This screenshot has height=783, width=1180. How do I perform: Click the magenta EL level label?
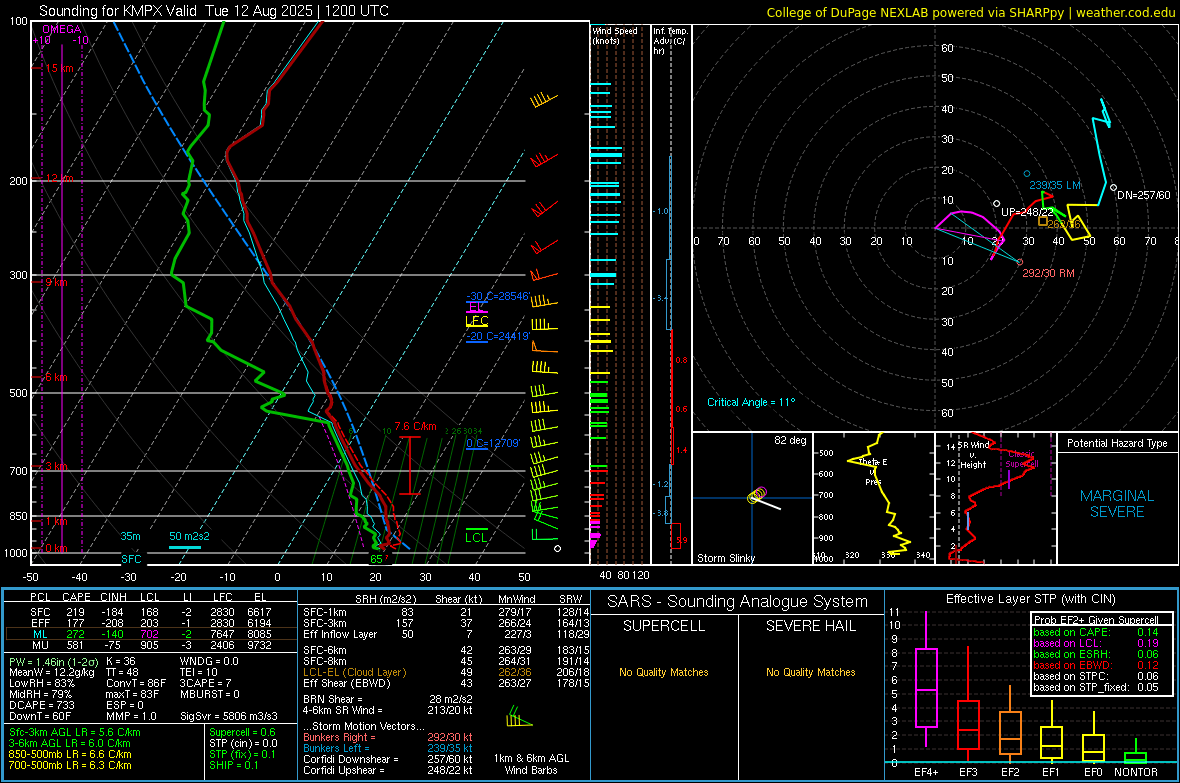pos(476,307)
